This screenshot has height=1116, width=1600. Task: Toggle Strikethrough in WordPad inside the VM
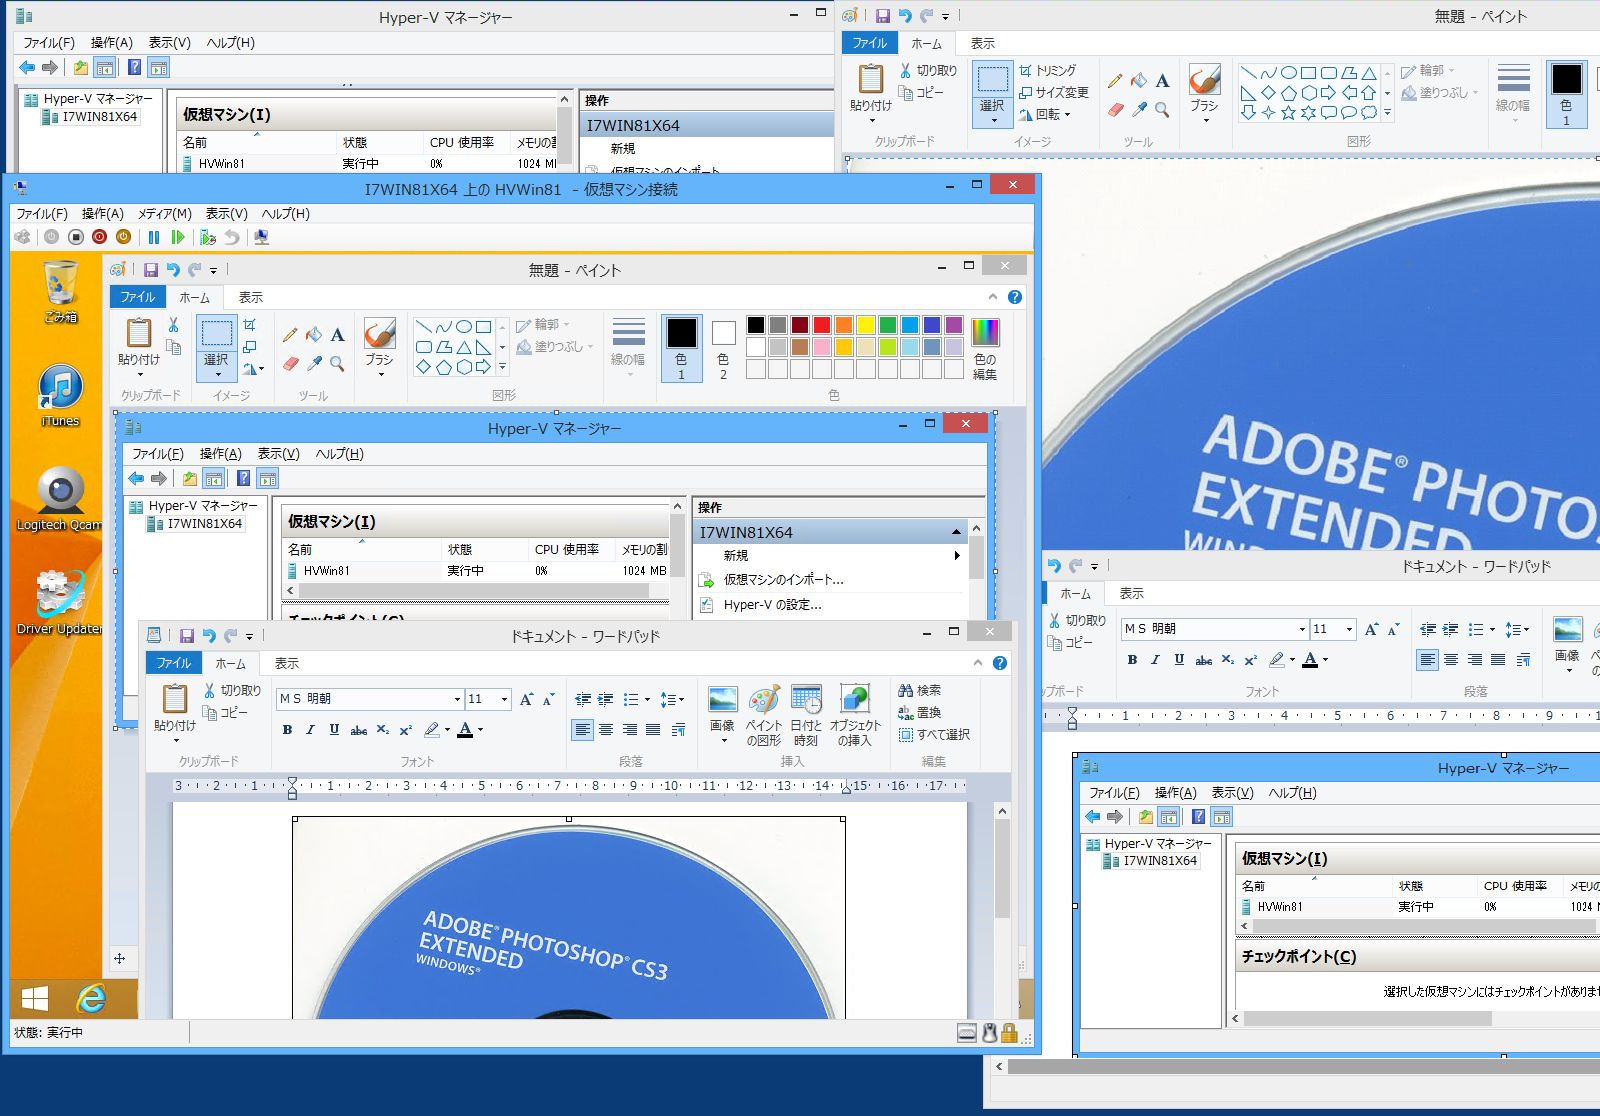(x=358, y=730)
